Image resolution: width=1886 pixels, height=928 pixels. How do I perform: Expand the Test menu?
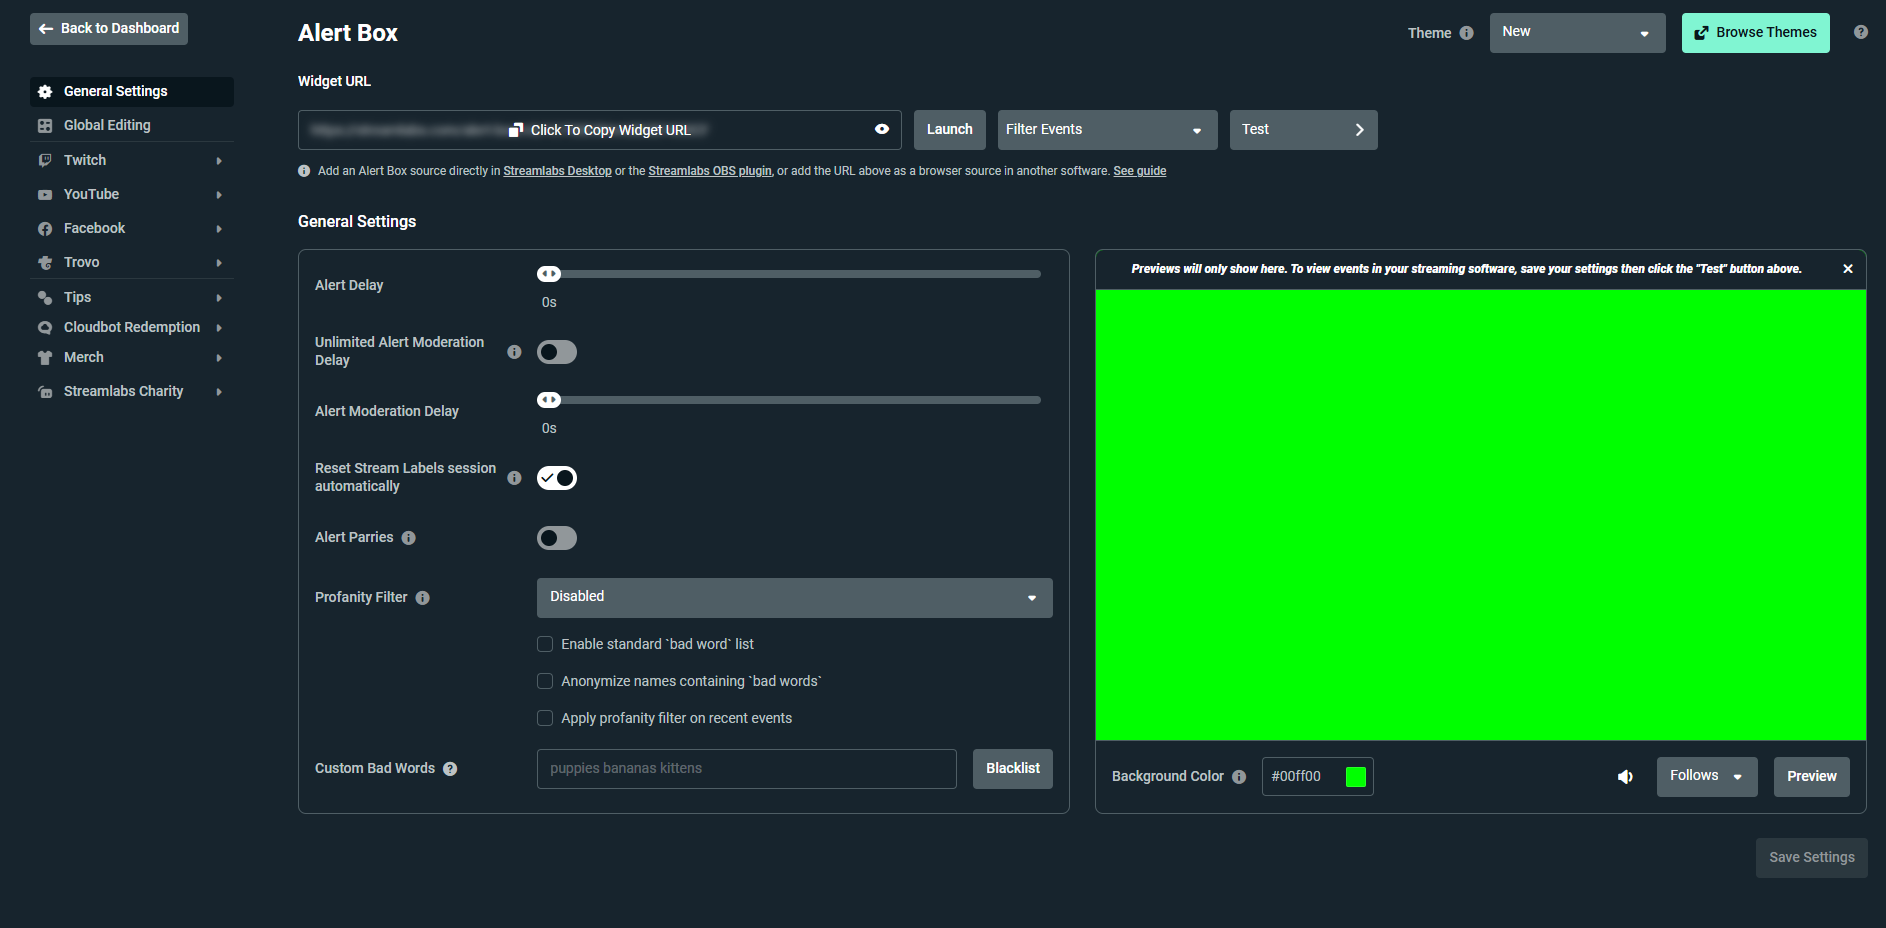click(x=1303, y=130)
